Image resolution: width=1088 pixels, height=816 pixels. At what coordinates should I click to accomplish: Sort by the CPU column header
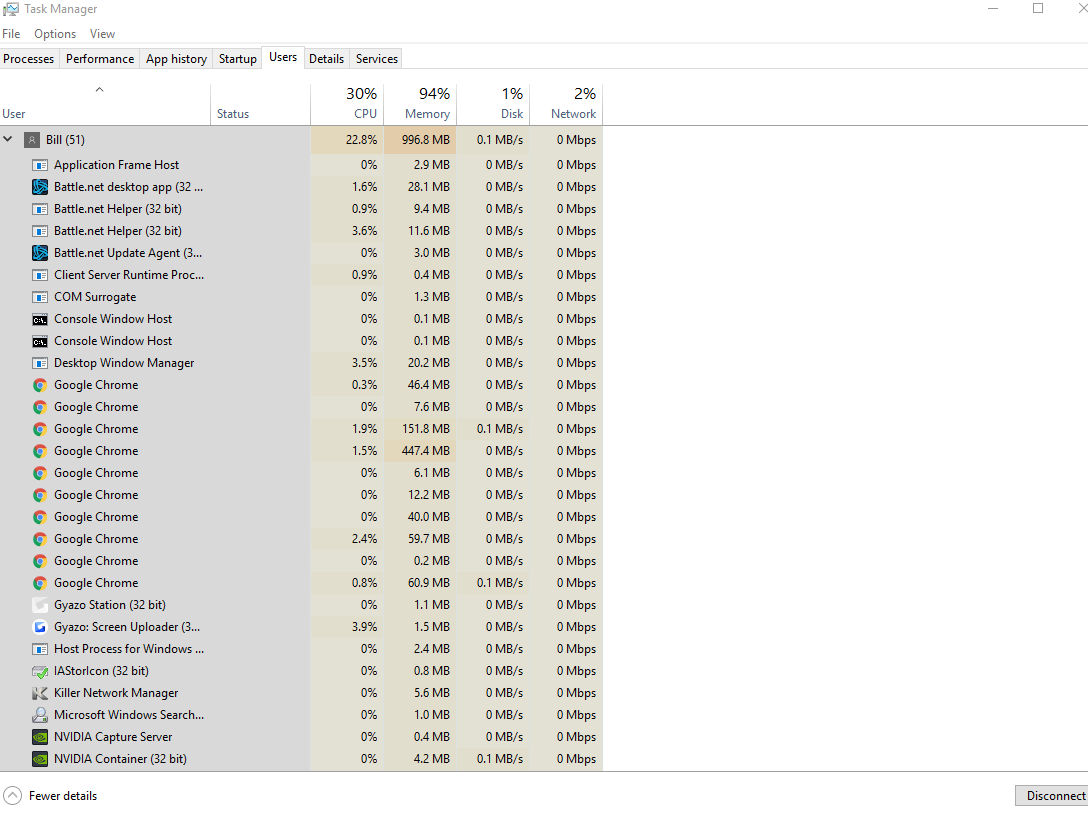(347, 104)
